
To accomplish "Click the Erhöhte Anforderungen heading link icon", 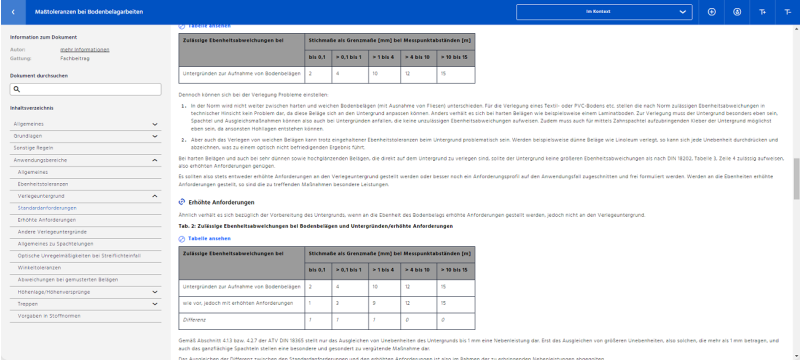I will (182, 202).
